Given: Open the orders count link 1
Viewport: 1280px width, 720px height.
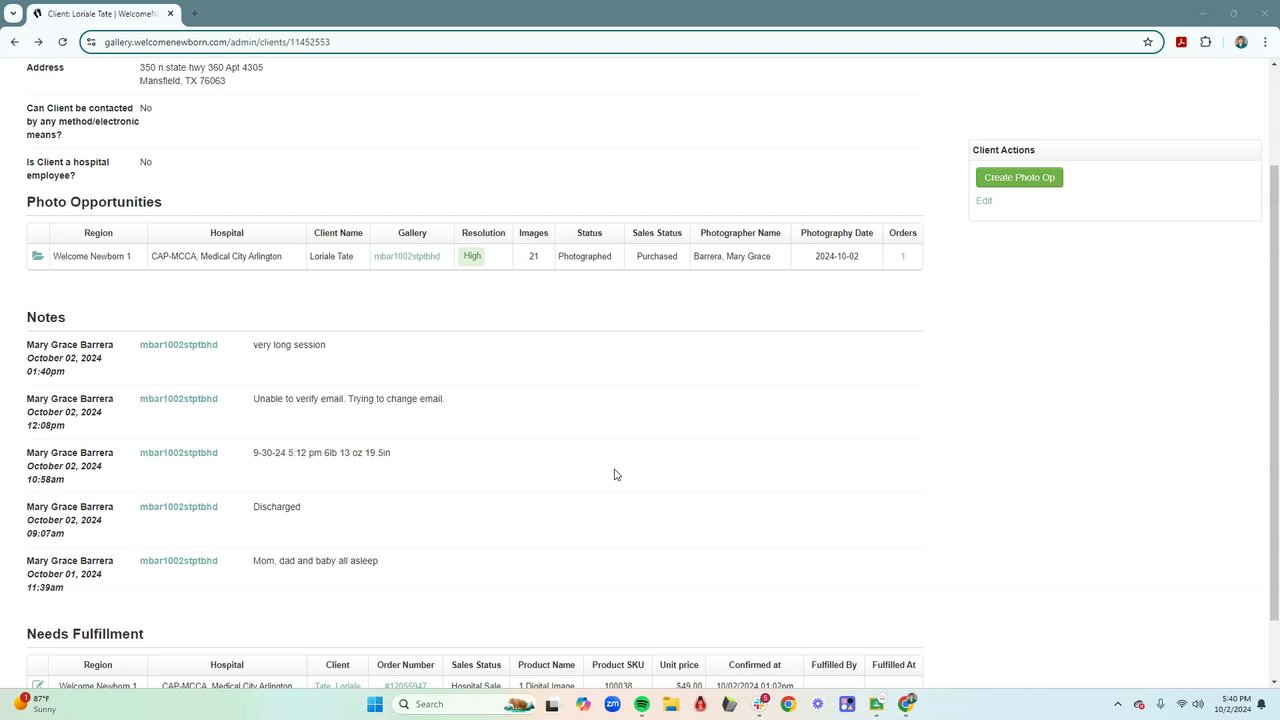Looking at the screenshot, I should (x=903, y=256).
